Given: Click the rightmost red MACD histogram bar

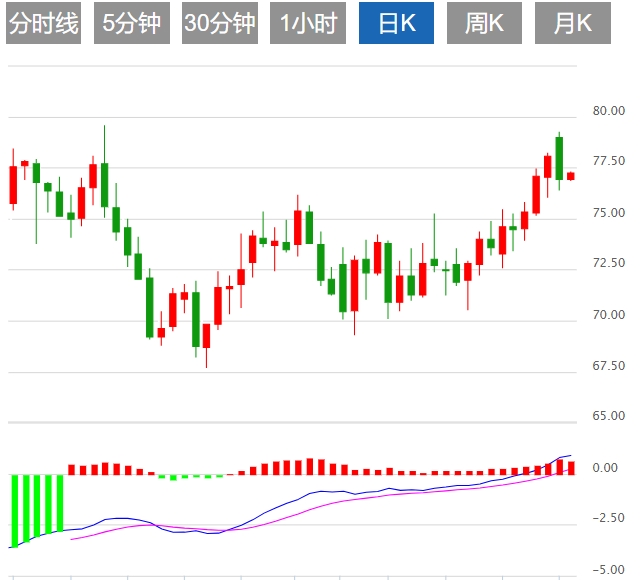Looking at the screenshot, I should tap(571, 467).
